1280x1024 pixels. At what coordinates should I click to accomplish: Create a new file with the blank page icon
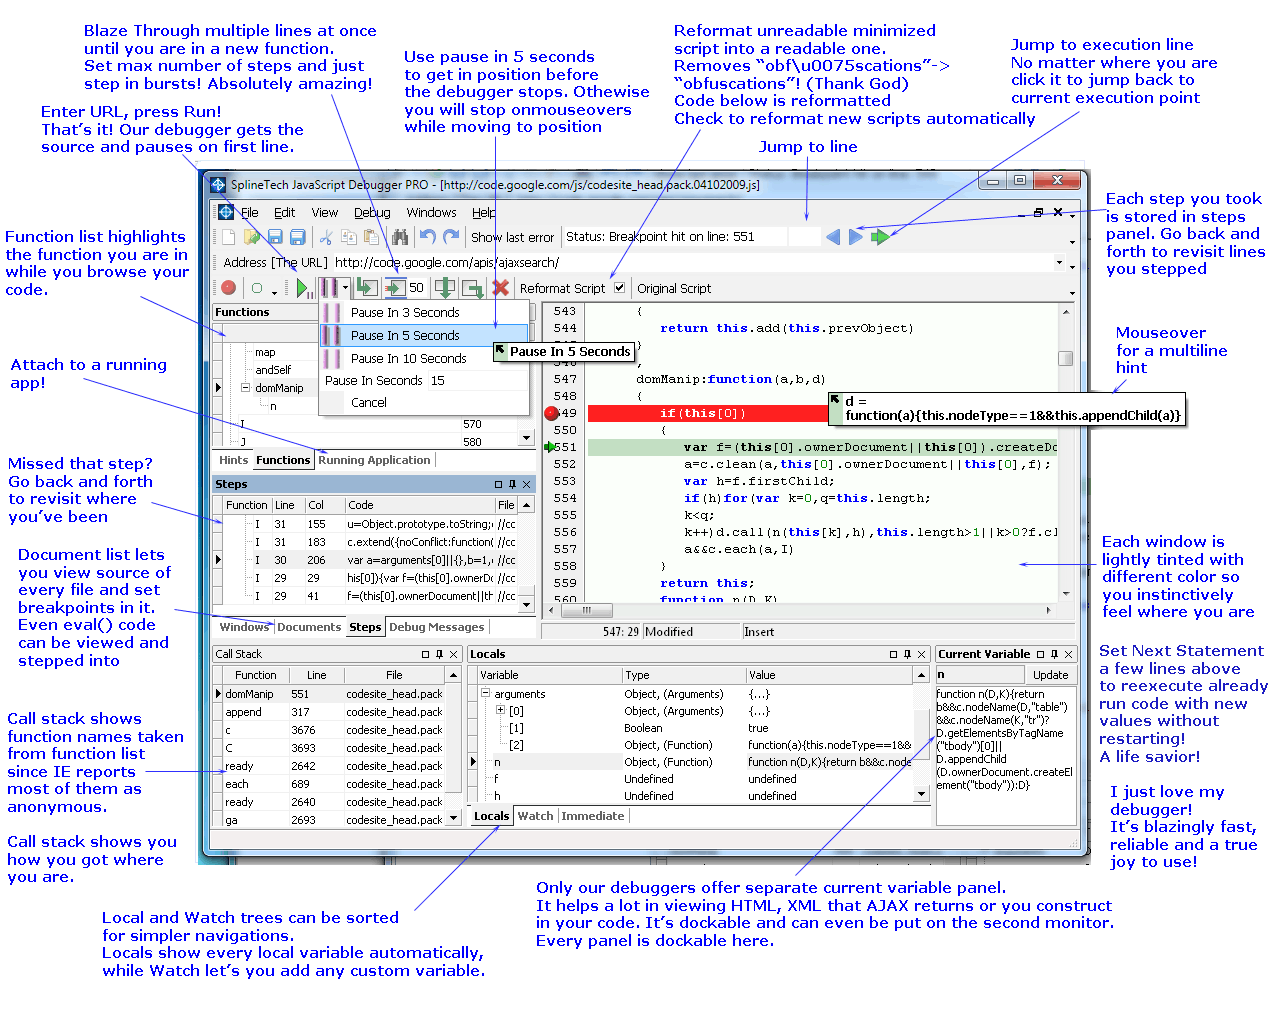(228, 237)
